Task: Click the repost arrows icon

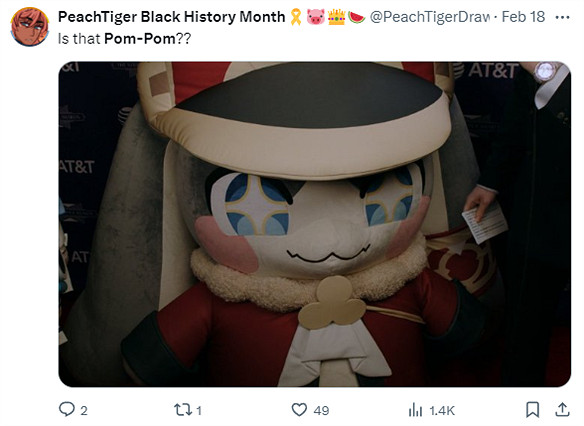Action: [x=183, y=410]
